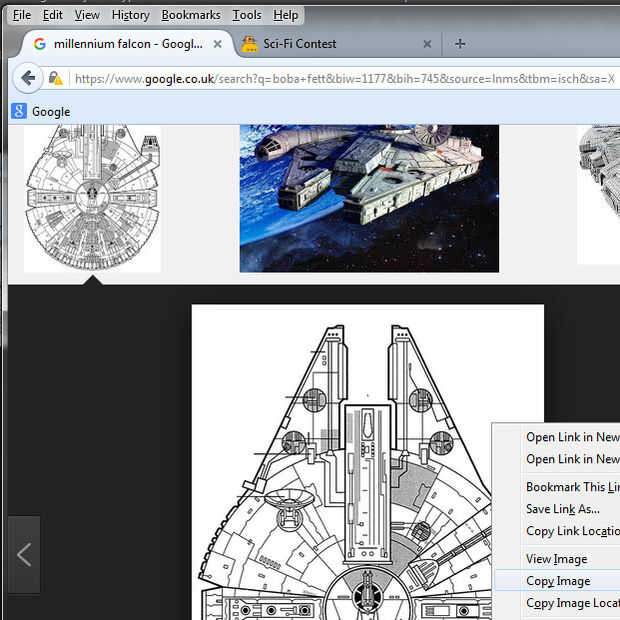
Task: Click the site security padlock warning icon
Action: 55,78
